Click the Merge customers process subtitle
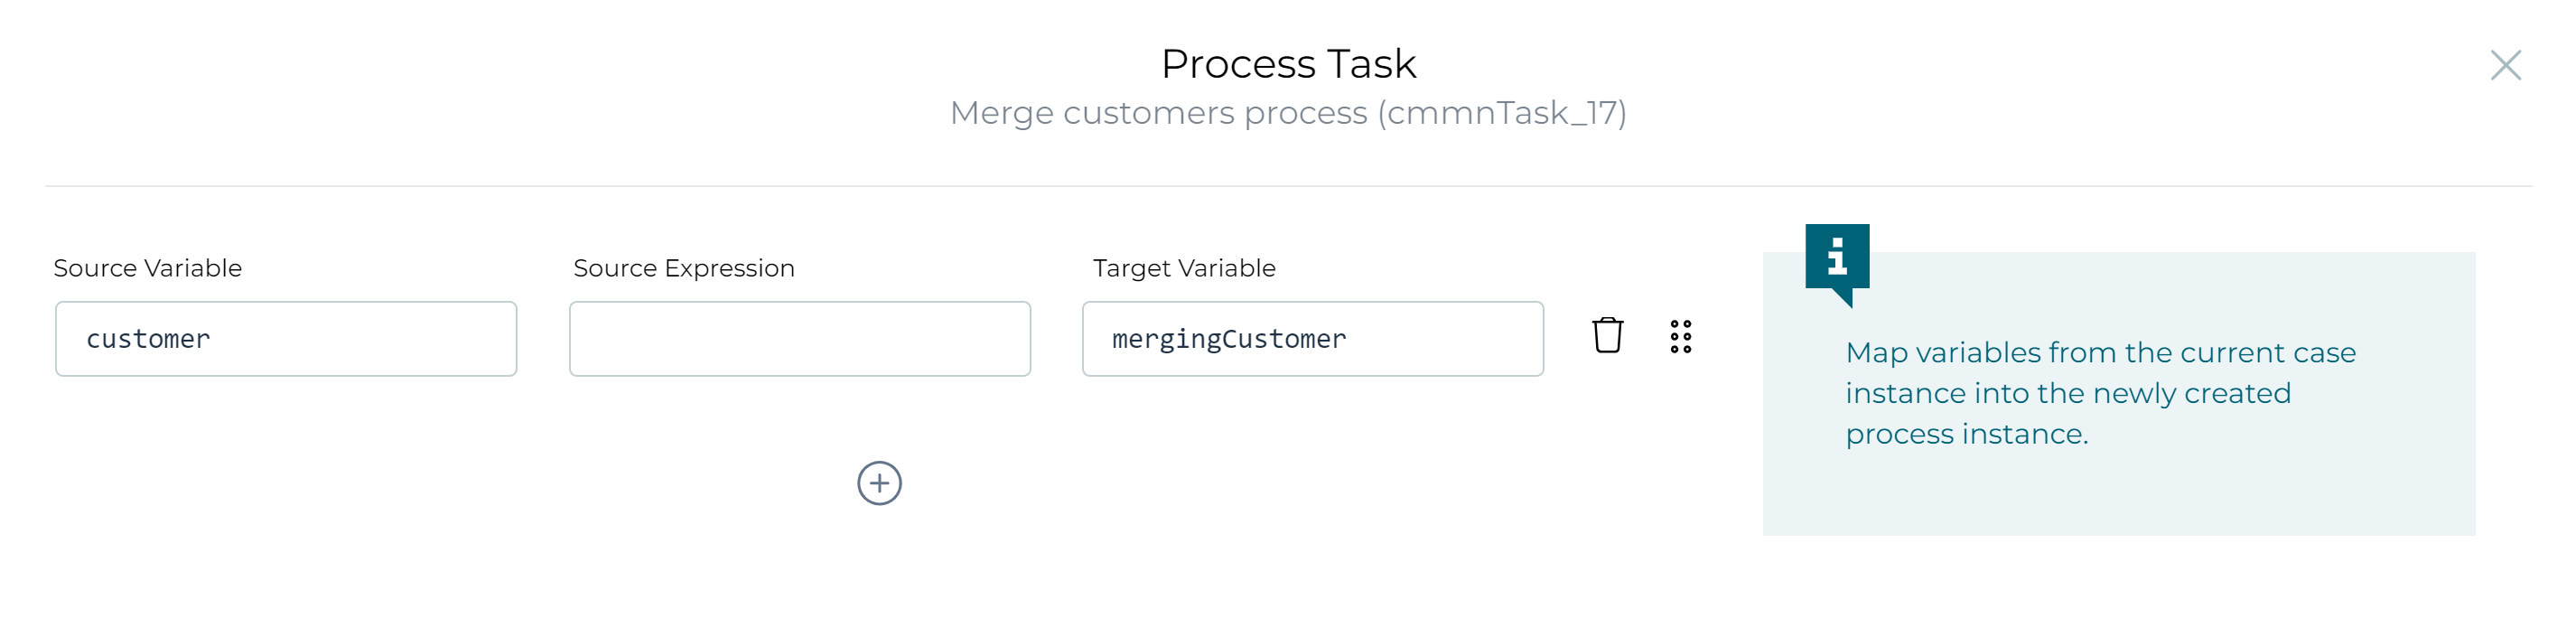 pos(1288,112)
